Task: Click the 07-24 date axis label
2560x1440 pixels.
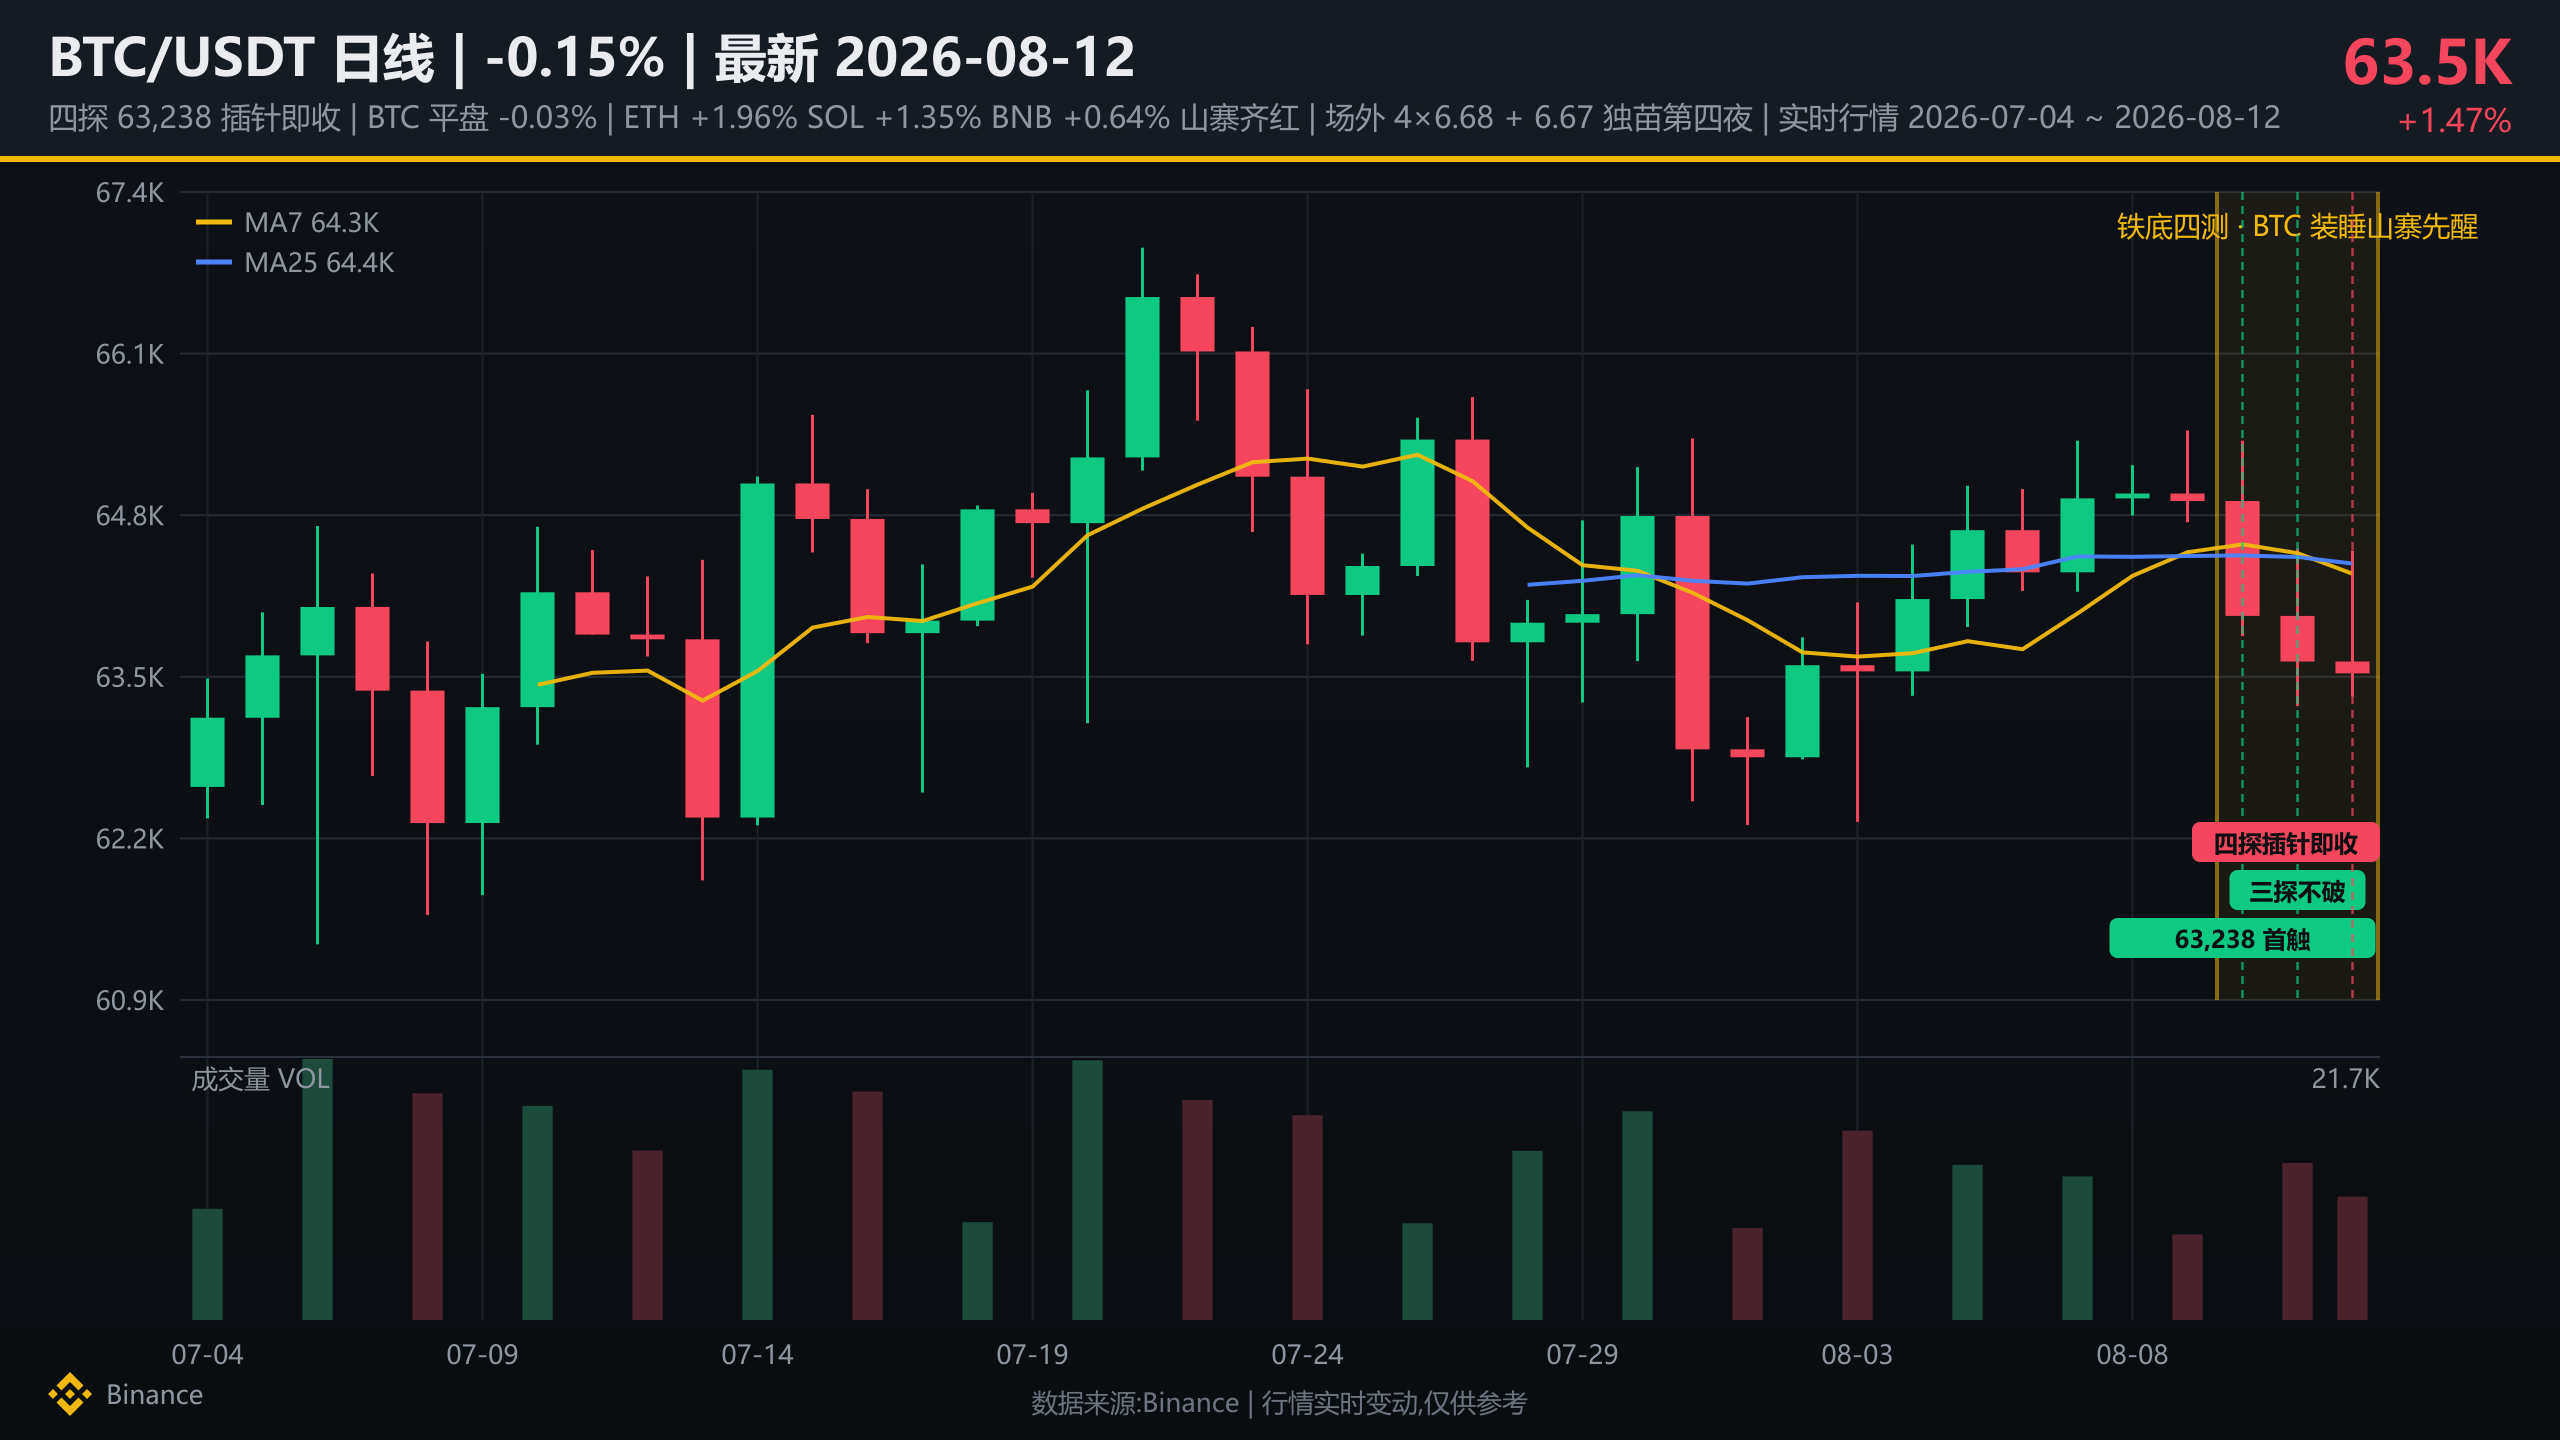Action: click(x=1307, y=1355)
